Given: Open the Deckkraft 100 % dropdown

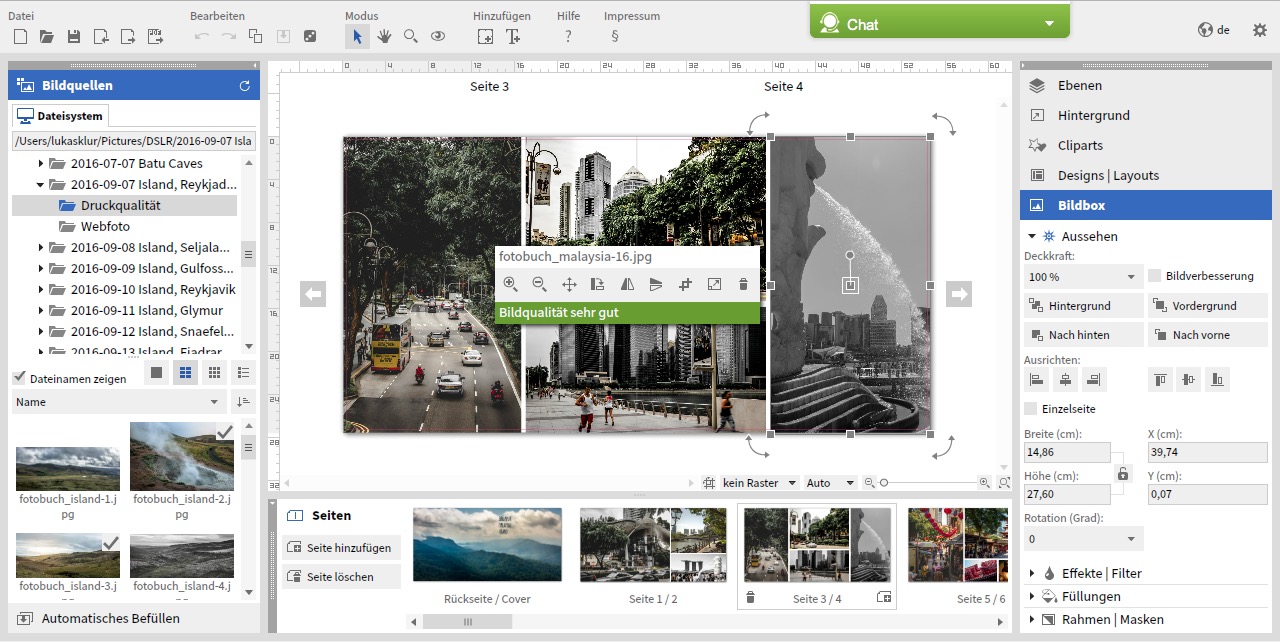Looking at the screenshot, I should (1083, 277).
